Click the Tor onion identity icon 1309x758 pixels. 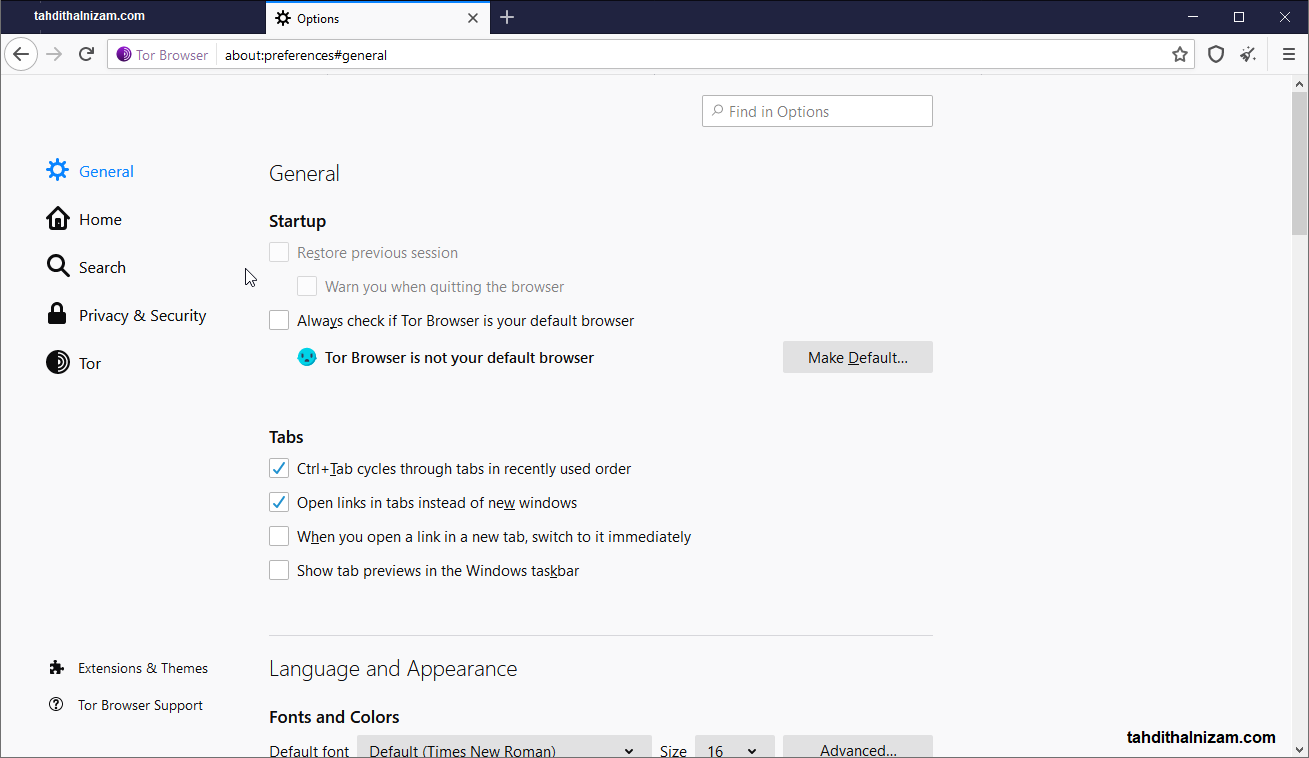point(124,55)
